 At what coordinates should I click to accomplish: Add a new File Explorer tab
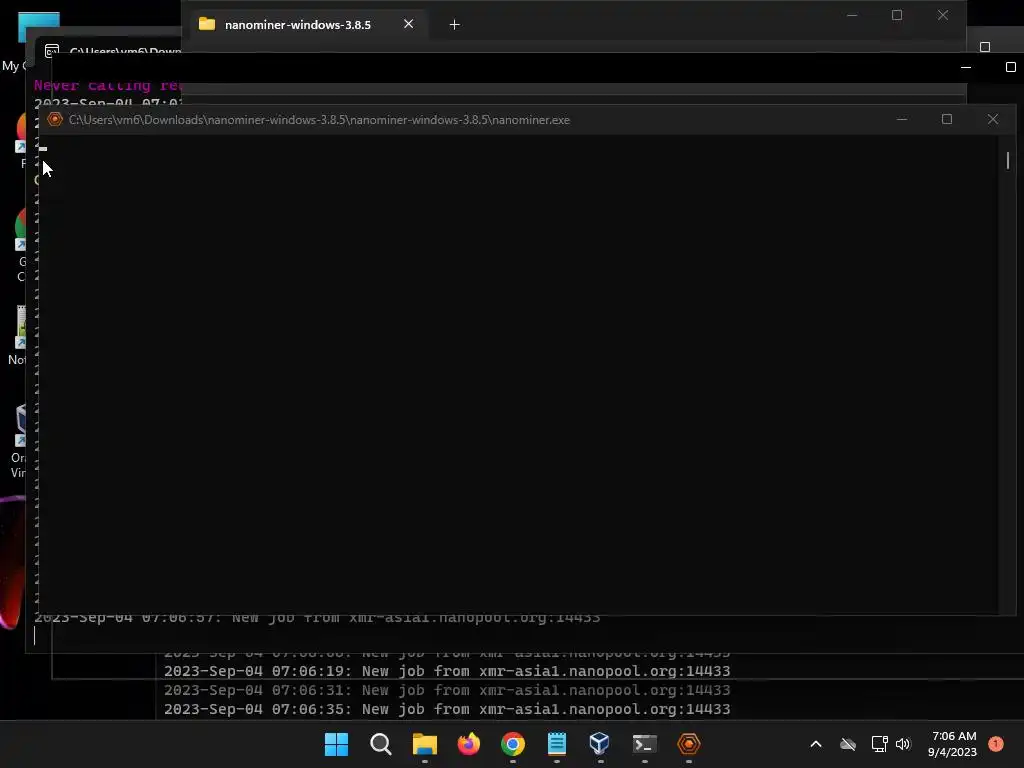click(x=455, y=25)
